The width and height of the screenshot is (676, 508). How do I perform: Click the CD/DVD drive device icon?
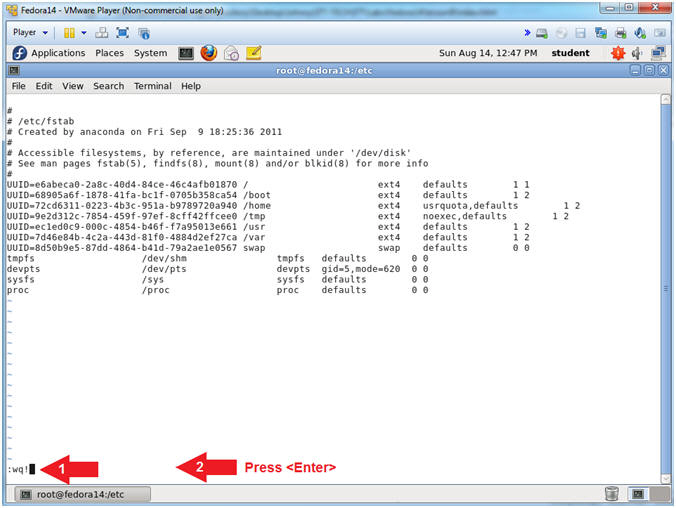[x=561, y=33]
